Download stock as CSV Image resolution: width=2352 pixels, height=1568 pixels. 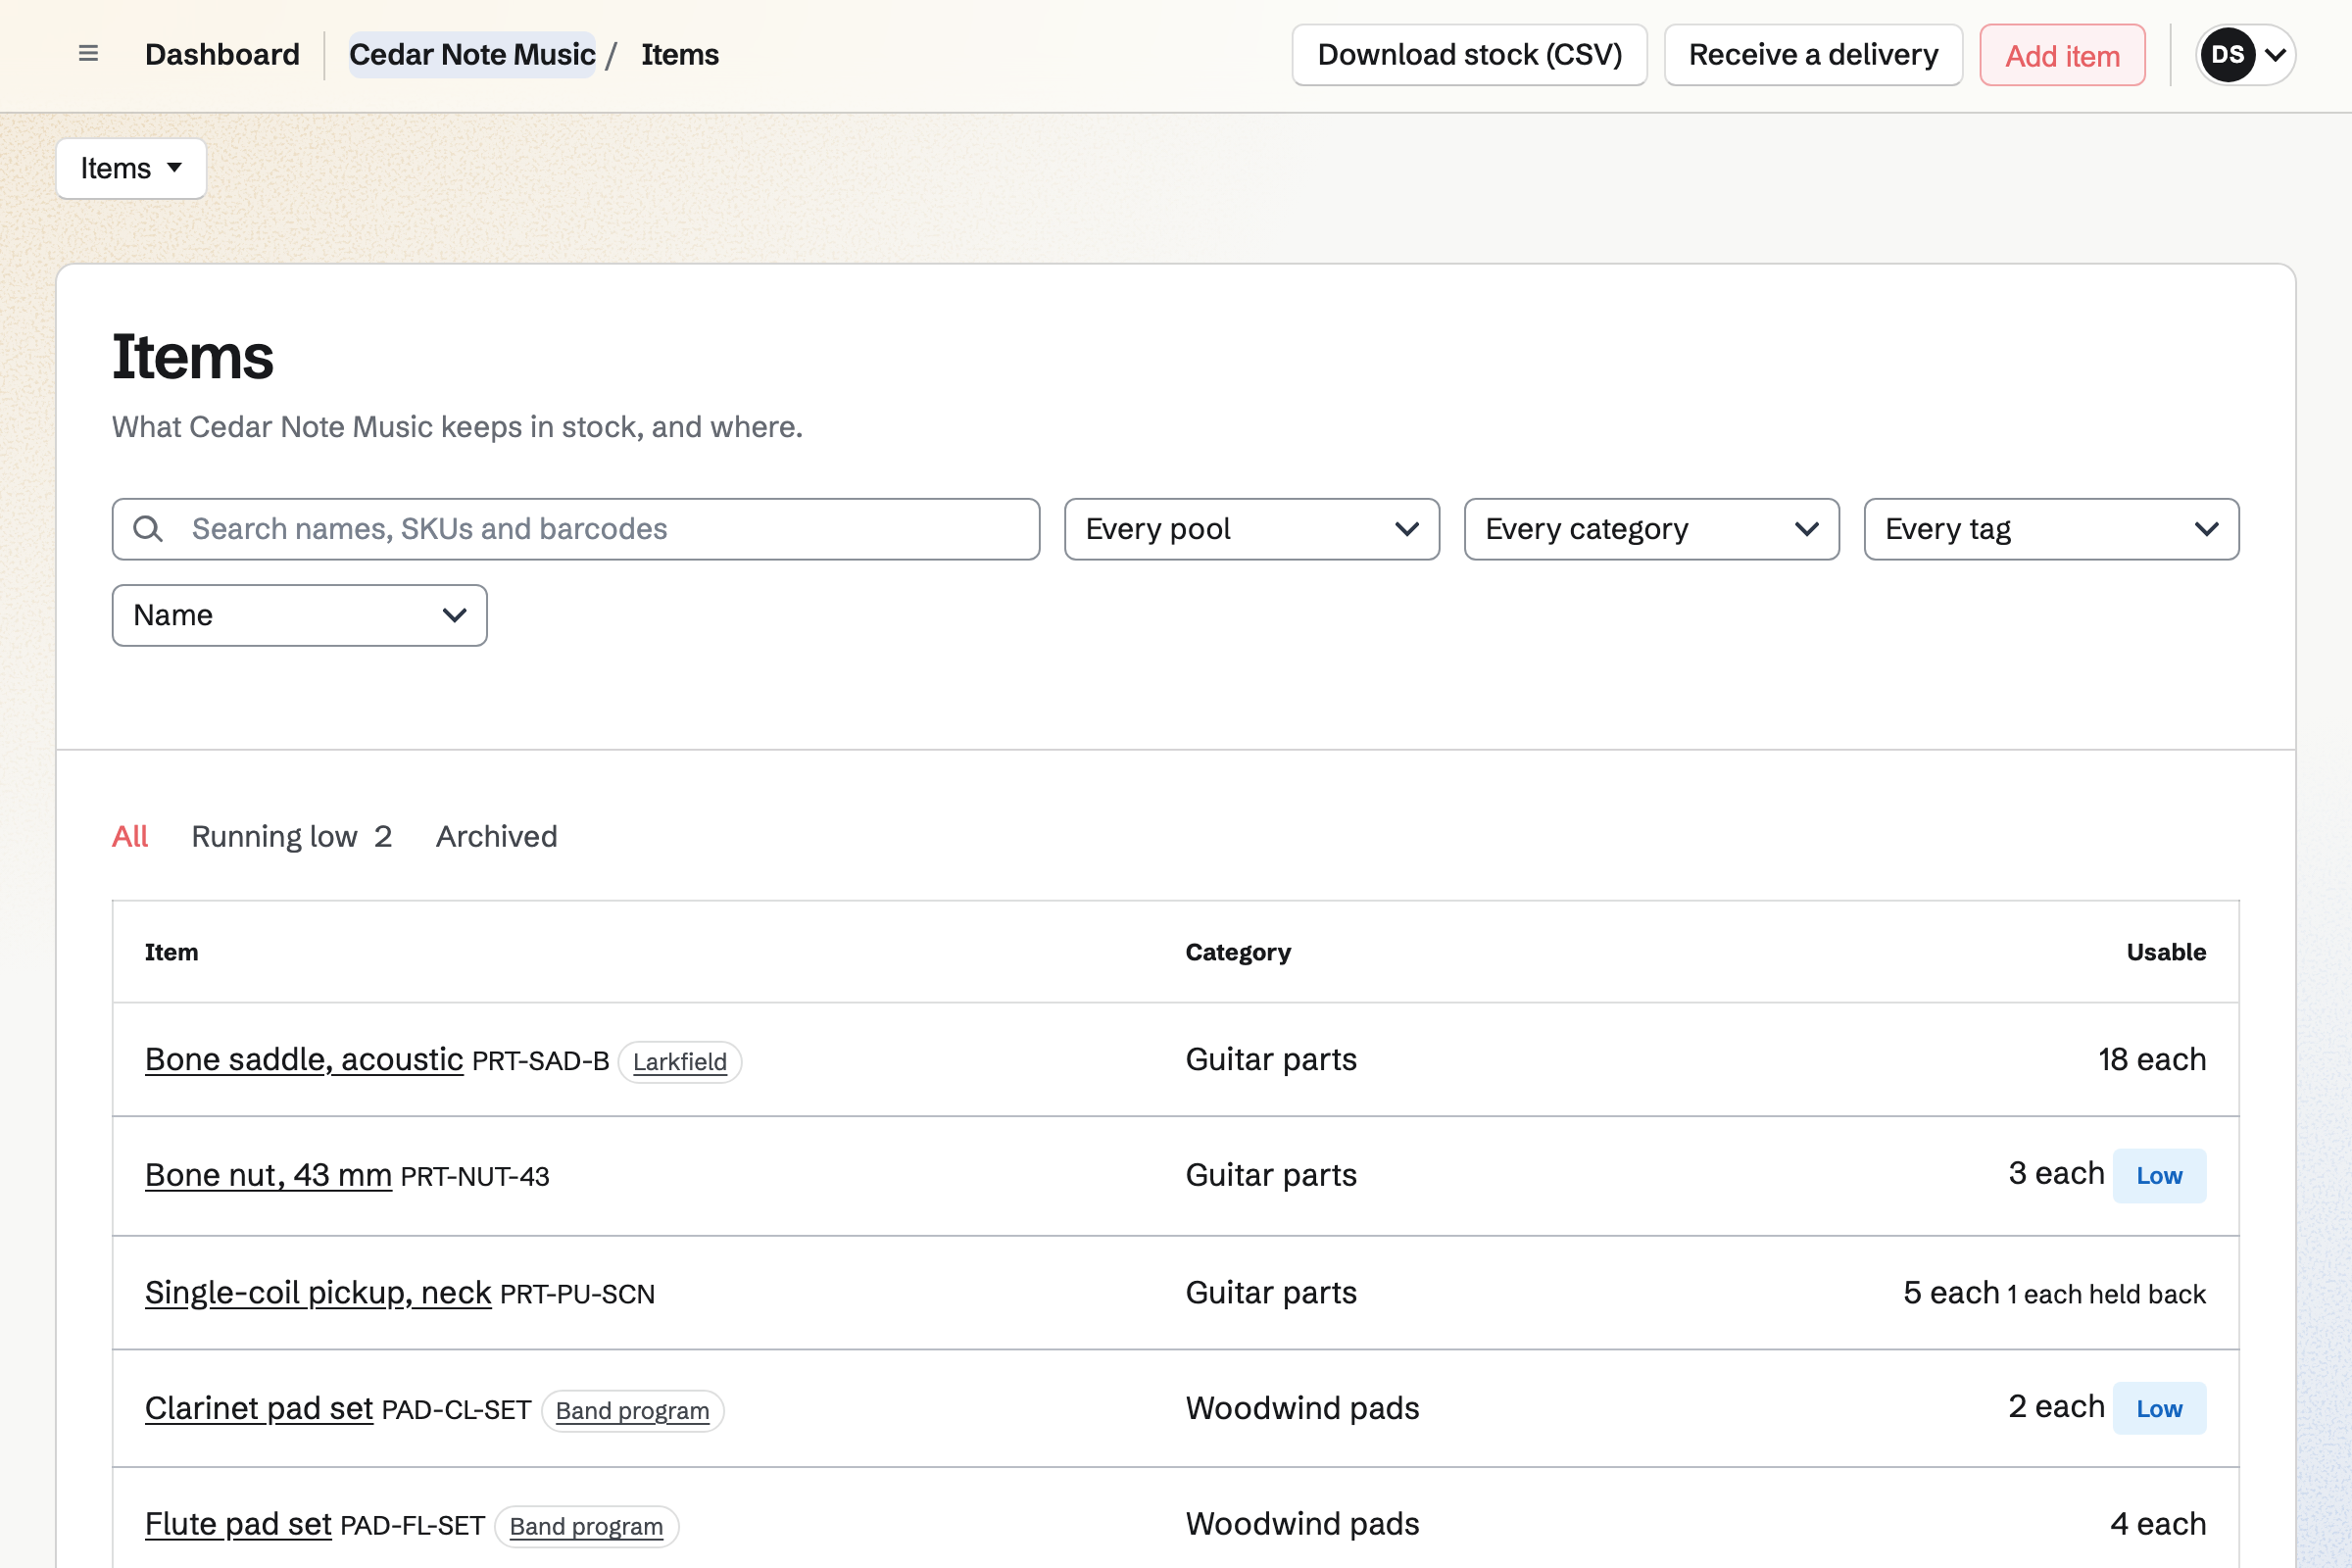(x=1469, y=55)
